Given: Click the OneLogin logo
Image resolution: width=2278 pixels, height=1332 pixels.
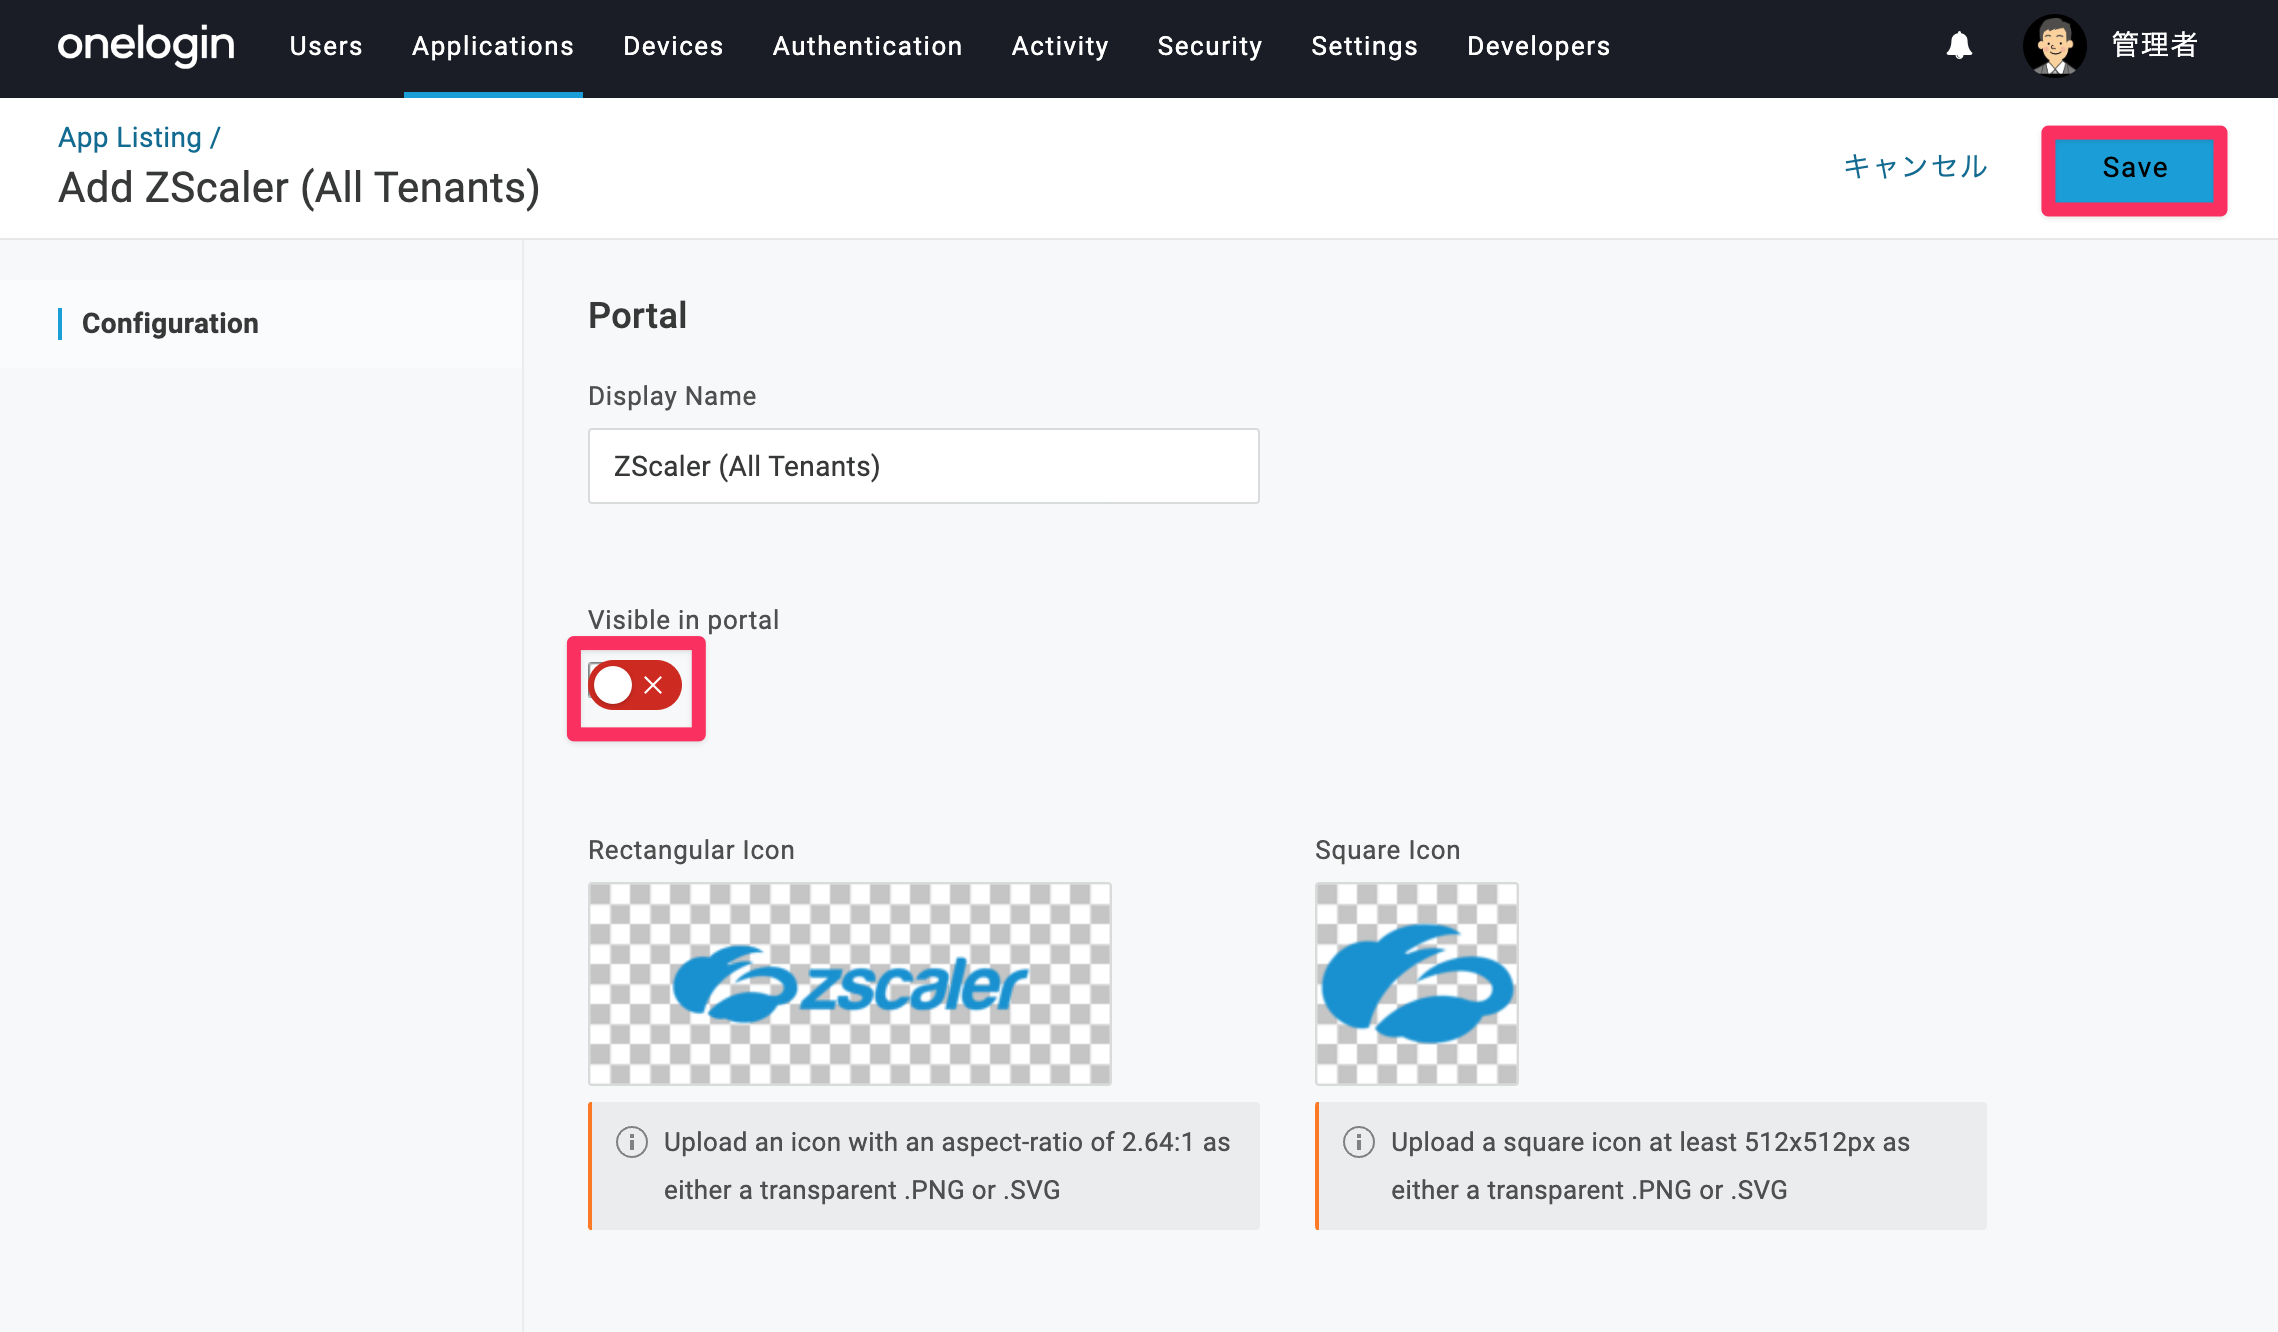Looking at the screenshot, I should [x=146, y=45].
